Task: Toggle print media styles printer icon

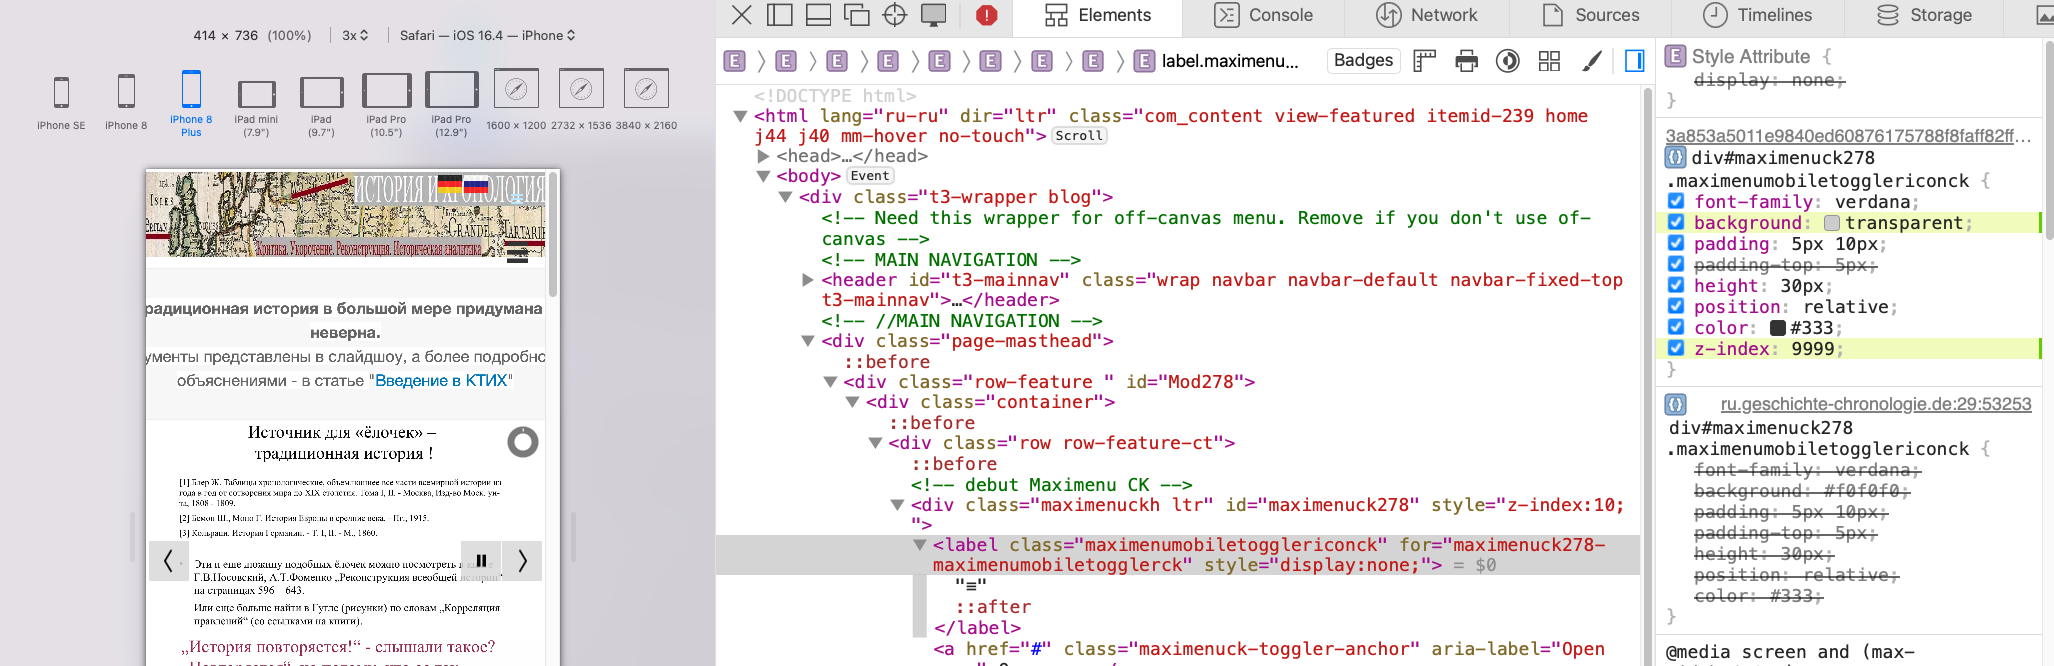Action: pos(1466,61)
